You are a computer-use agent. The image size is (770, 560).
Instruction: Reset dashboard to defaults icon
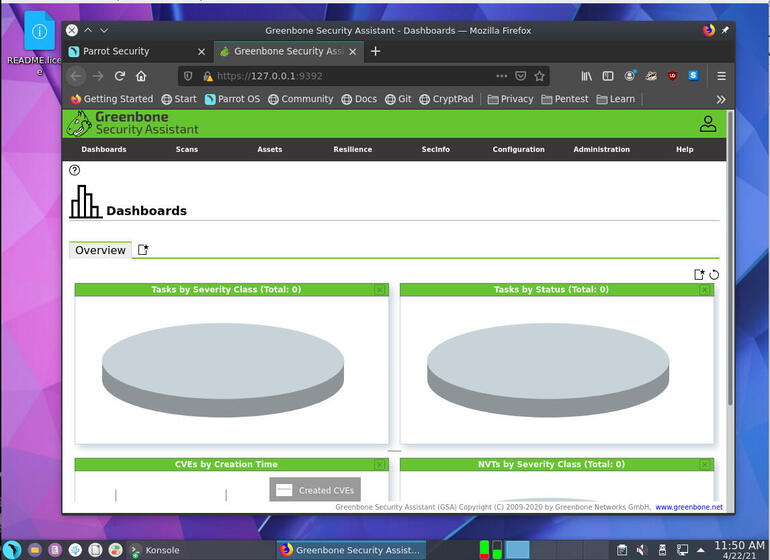pyautogui.click(x=714, y=275)
